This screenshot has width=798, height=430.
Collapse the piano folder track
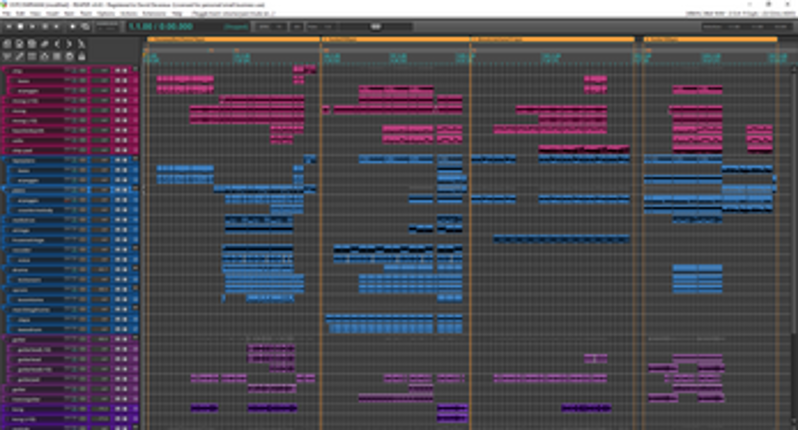pos(135,189)
